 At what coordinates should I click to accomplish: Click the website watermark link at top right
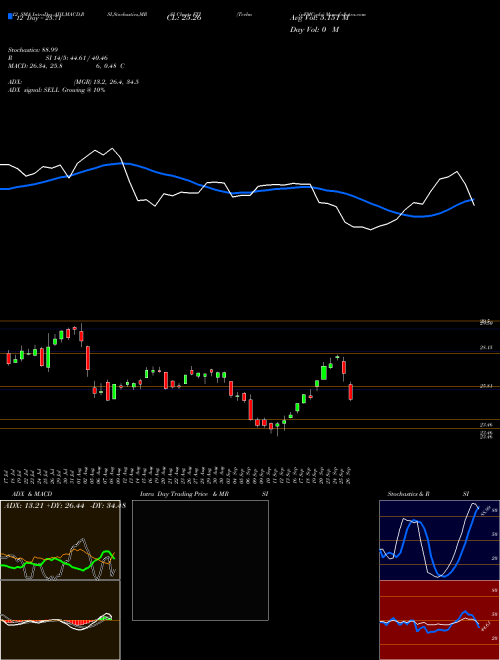tap(334, 14)
